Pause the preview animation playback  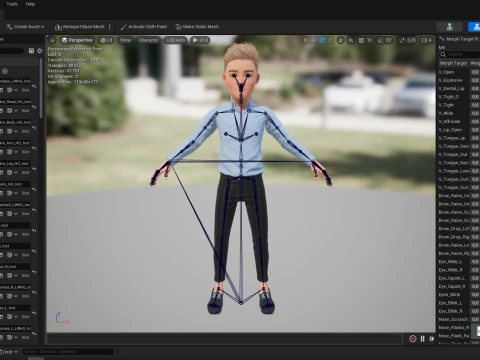(x=423, y=339)
